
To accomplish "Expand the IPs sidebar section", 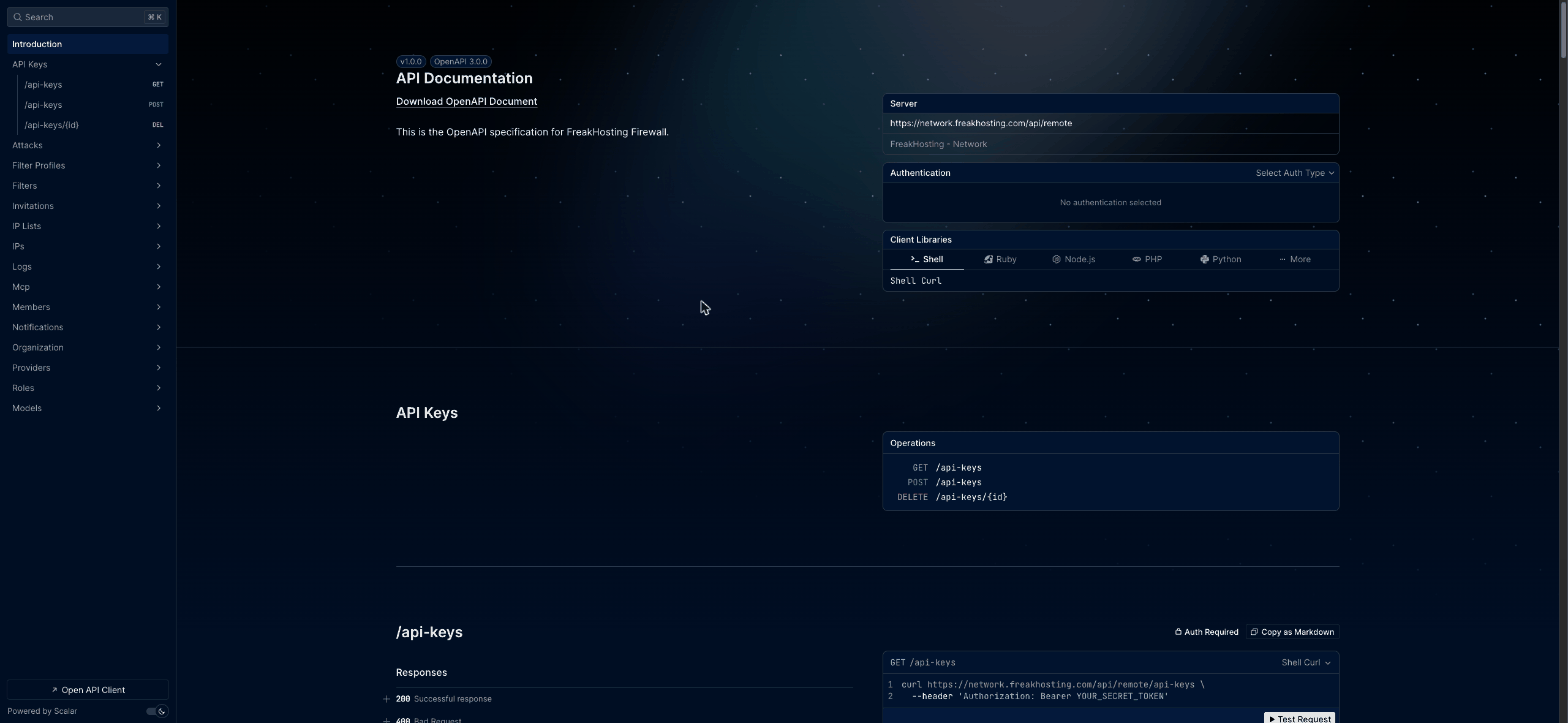I will coord(88,246).
